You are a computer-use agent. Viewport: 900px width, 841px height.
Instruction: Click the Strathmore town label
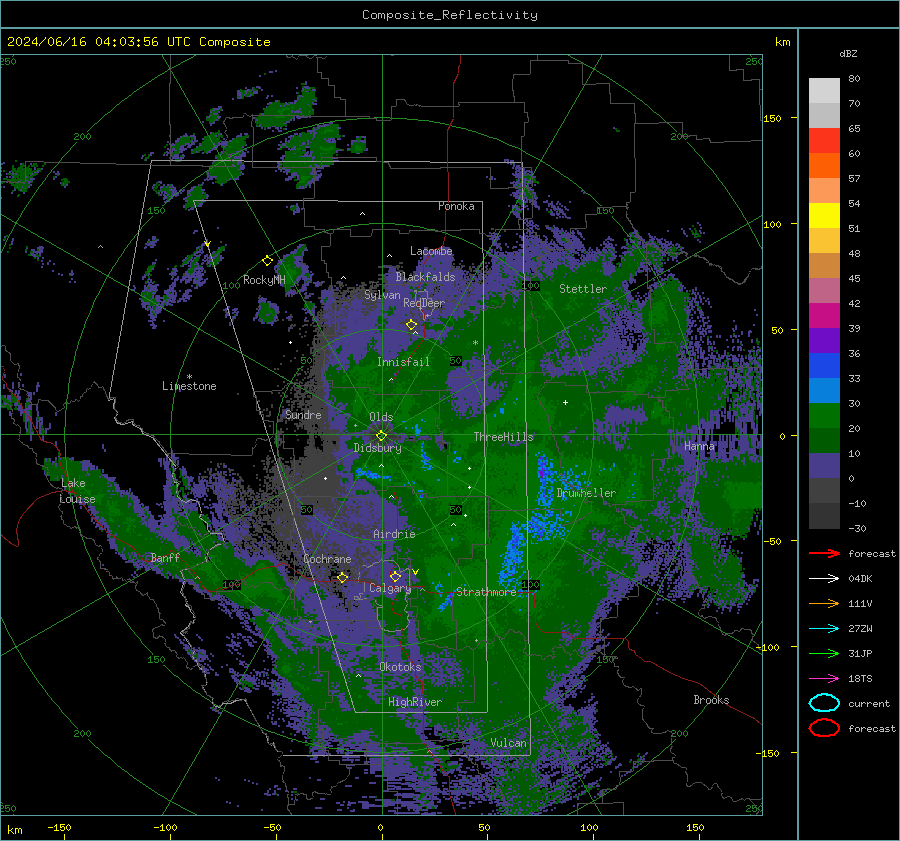coord(486,592)
